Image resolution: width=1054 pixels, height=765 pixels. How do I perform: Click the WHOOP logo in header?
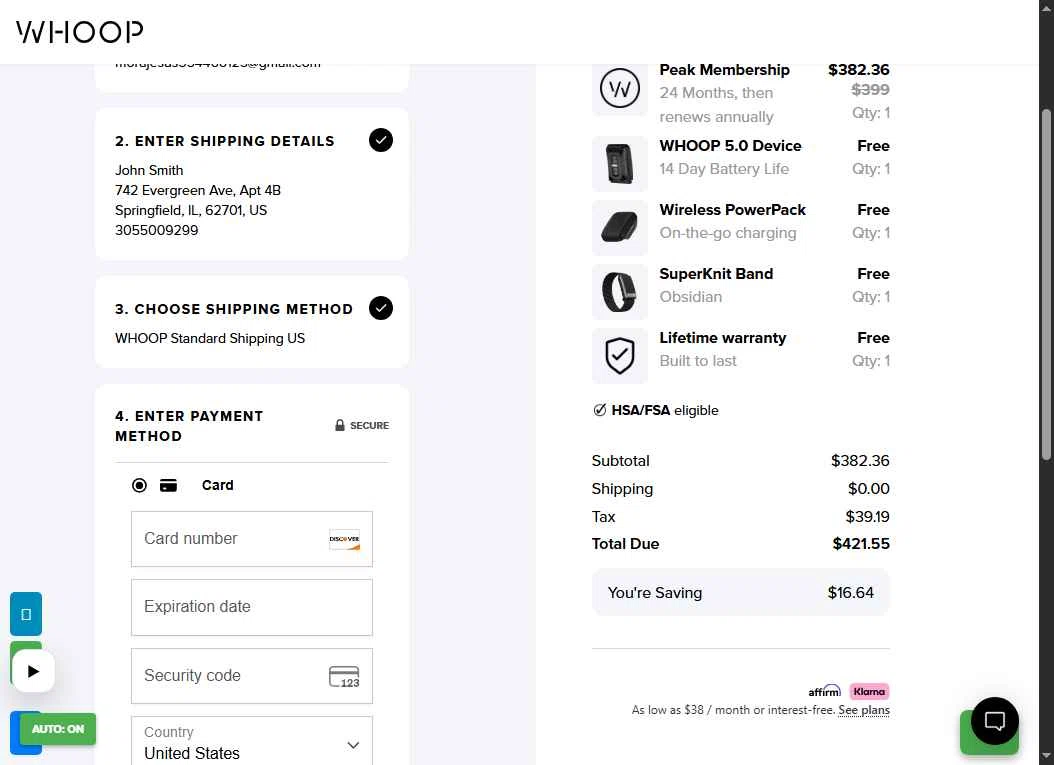(79, 32)
